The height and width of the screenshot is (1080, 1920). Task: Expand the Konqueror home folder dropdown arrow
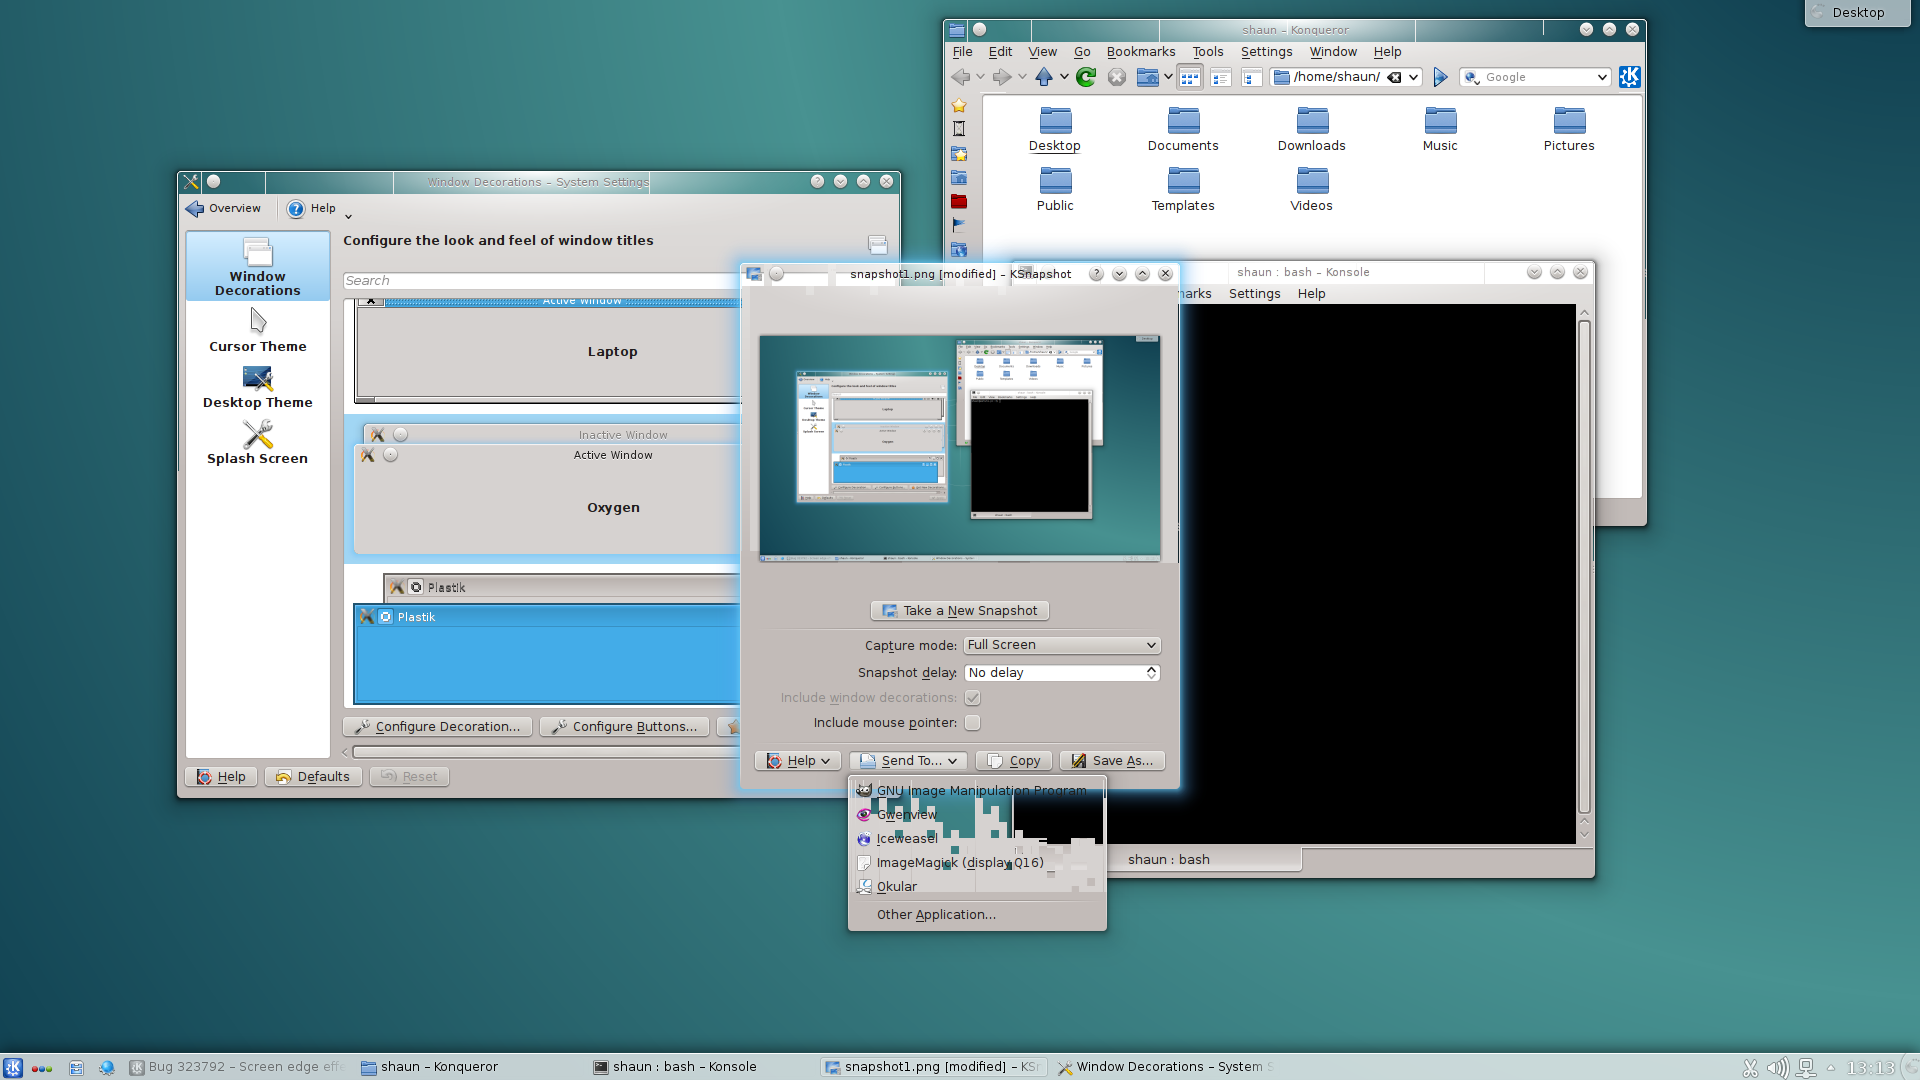tap(1168, 77)
